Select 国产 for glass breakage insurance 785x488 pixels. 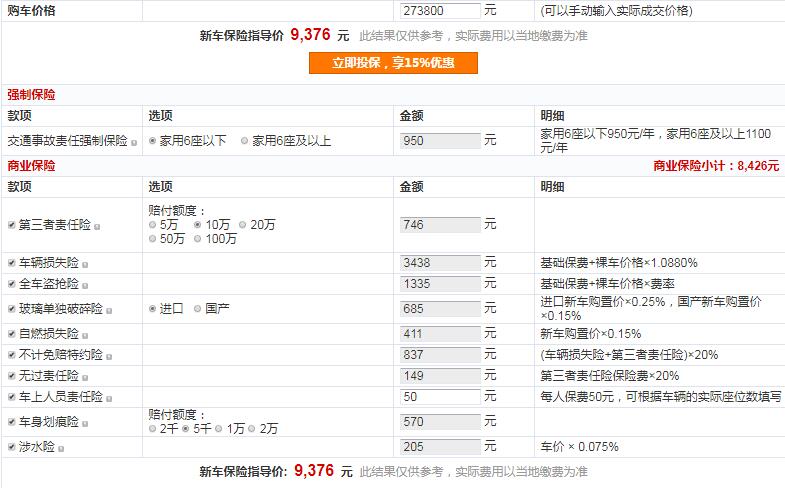point(197,309)
